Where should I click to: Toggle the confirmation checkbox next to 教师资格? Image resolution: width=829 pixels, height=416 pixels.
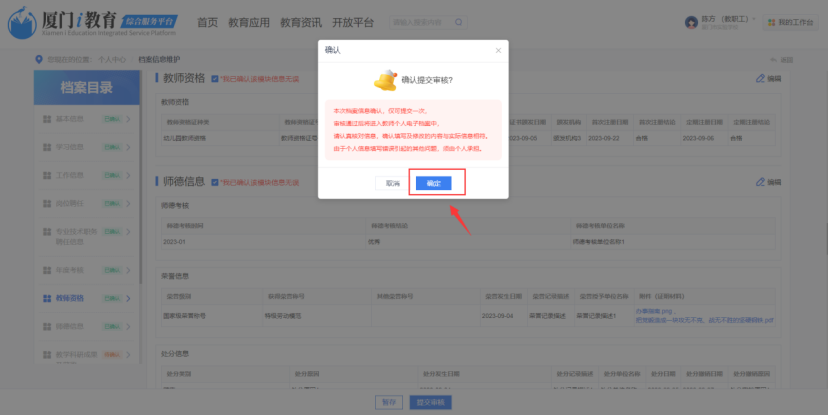215,78
